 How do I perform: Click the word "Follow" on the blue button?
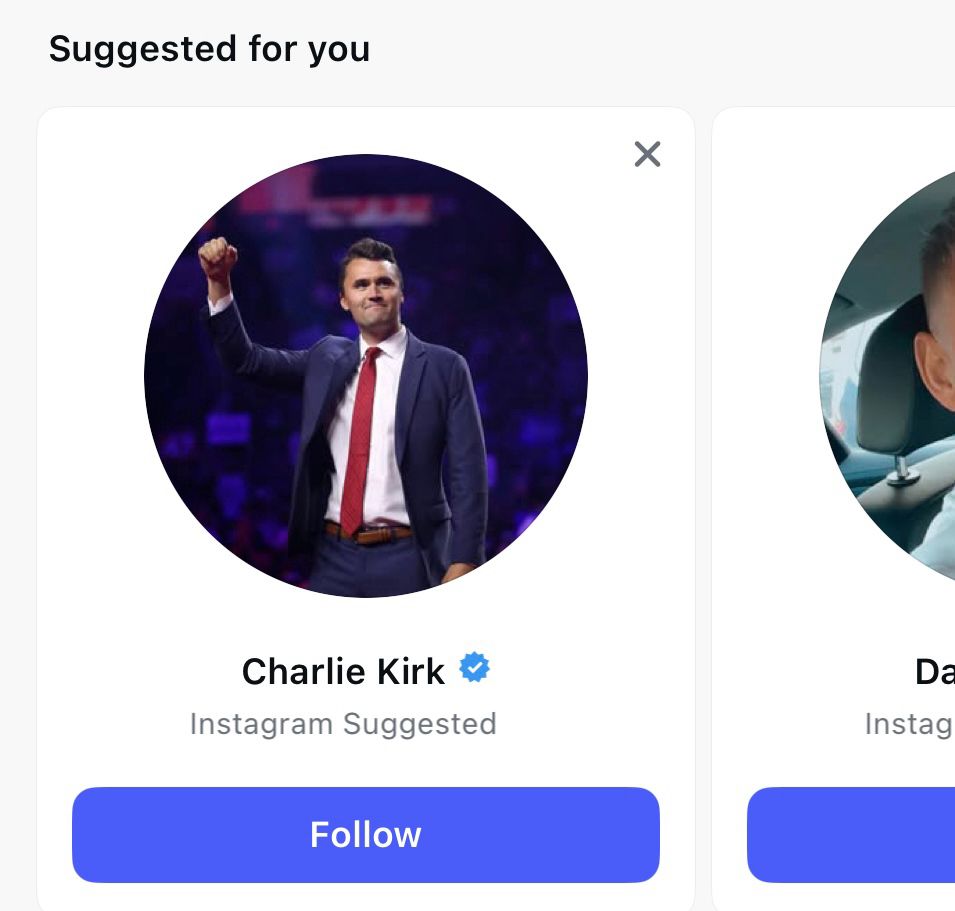click(365, 834)
